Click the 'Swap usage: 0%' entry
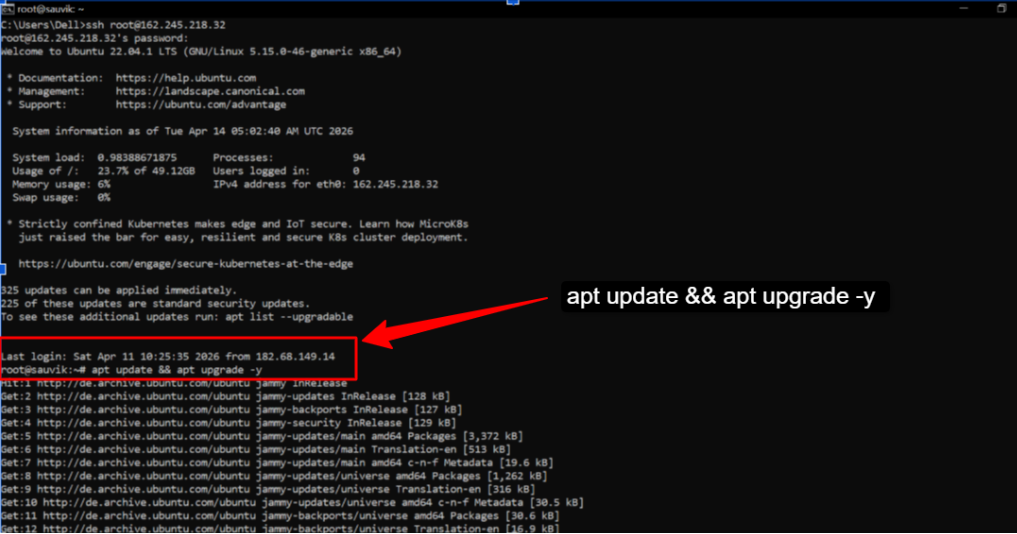This screenshot has width=1017, height=534. click(x=61, y=197)
